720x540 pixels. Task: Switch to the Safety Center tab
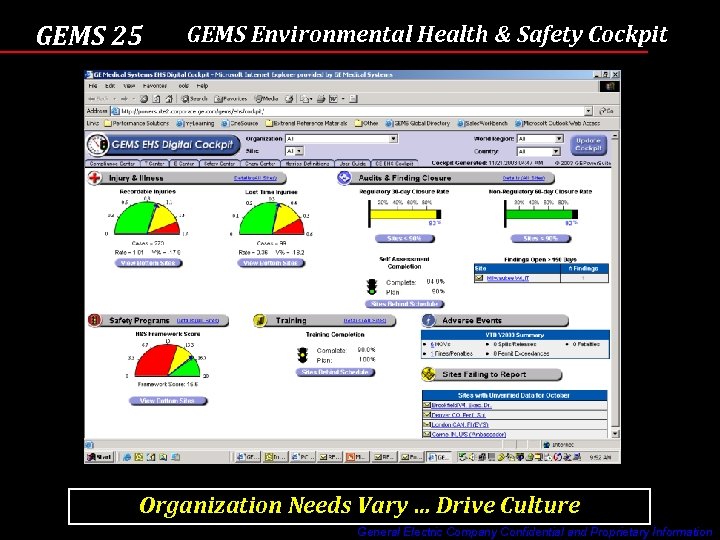(219, 163)
